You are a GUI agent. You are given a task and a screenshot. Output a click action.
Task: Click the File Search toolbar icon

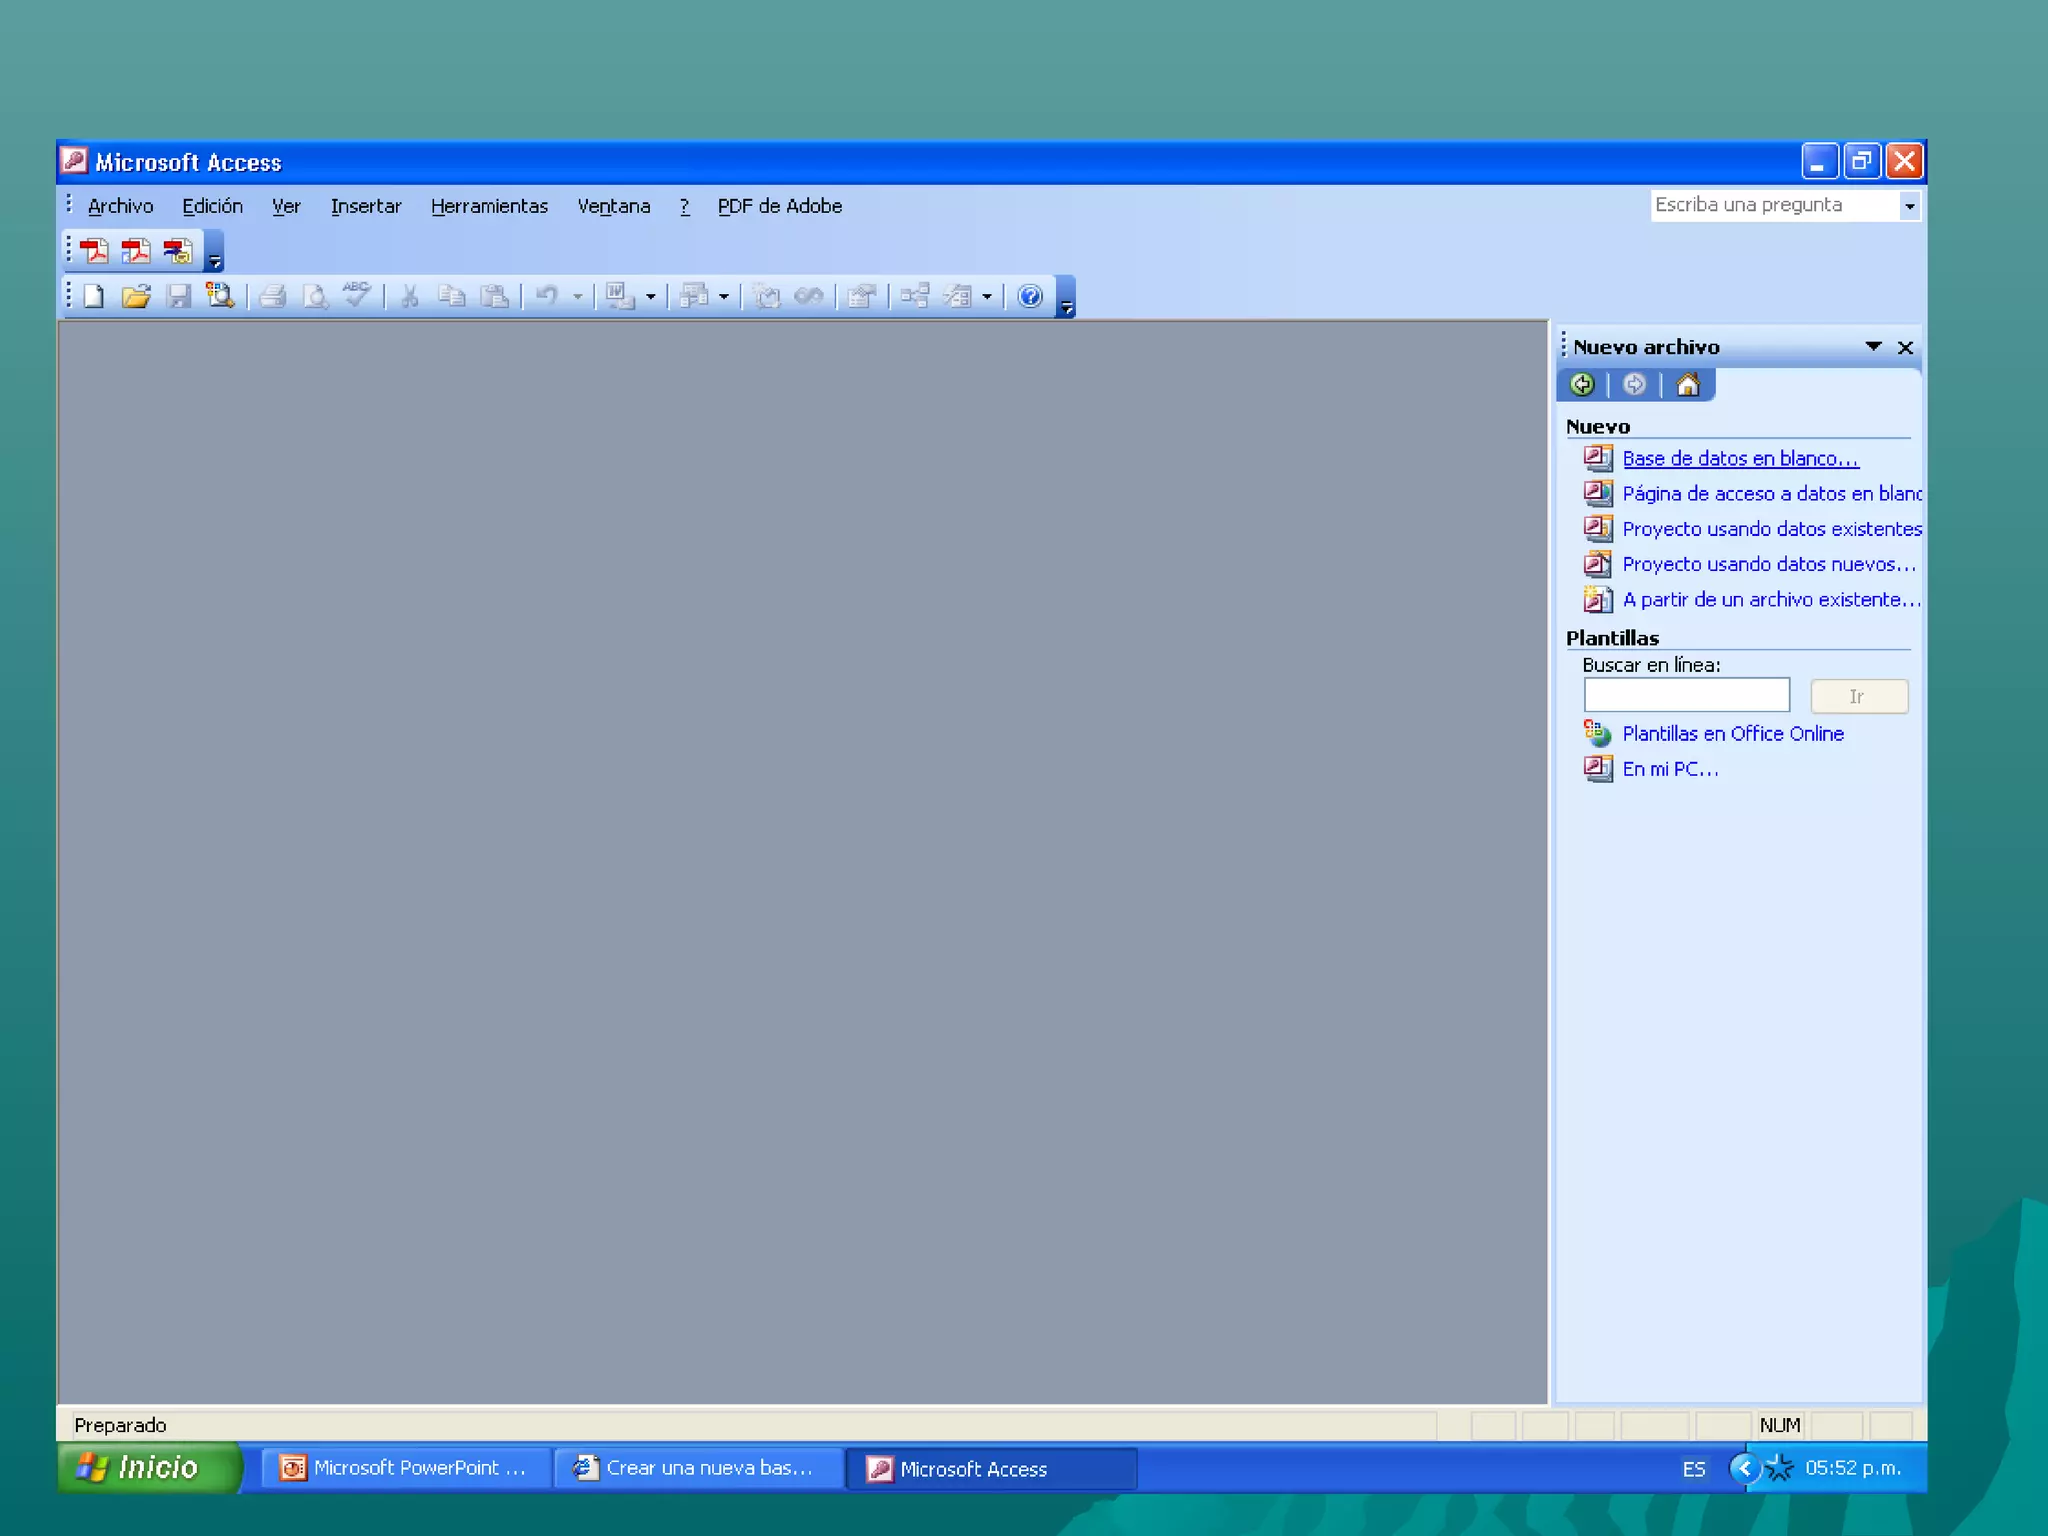(220, 296)
